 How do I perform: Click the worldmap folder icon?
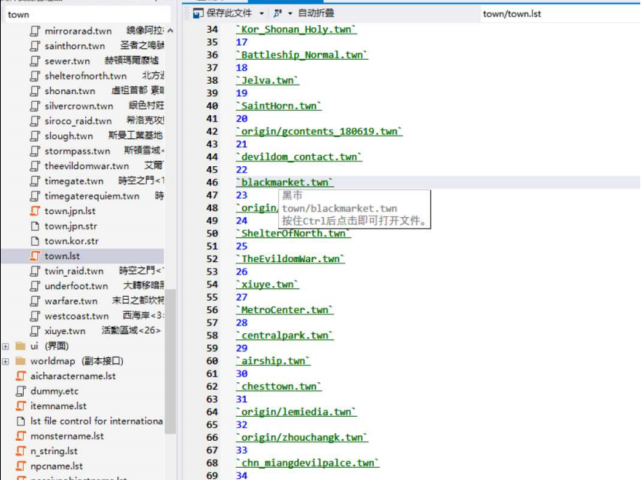tap(21, 361)
